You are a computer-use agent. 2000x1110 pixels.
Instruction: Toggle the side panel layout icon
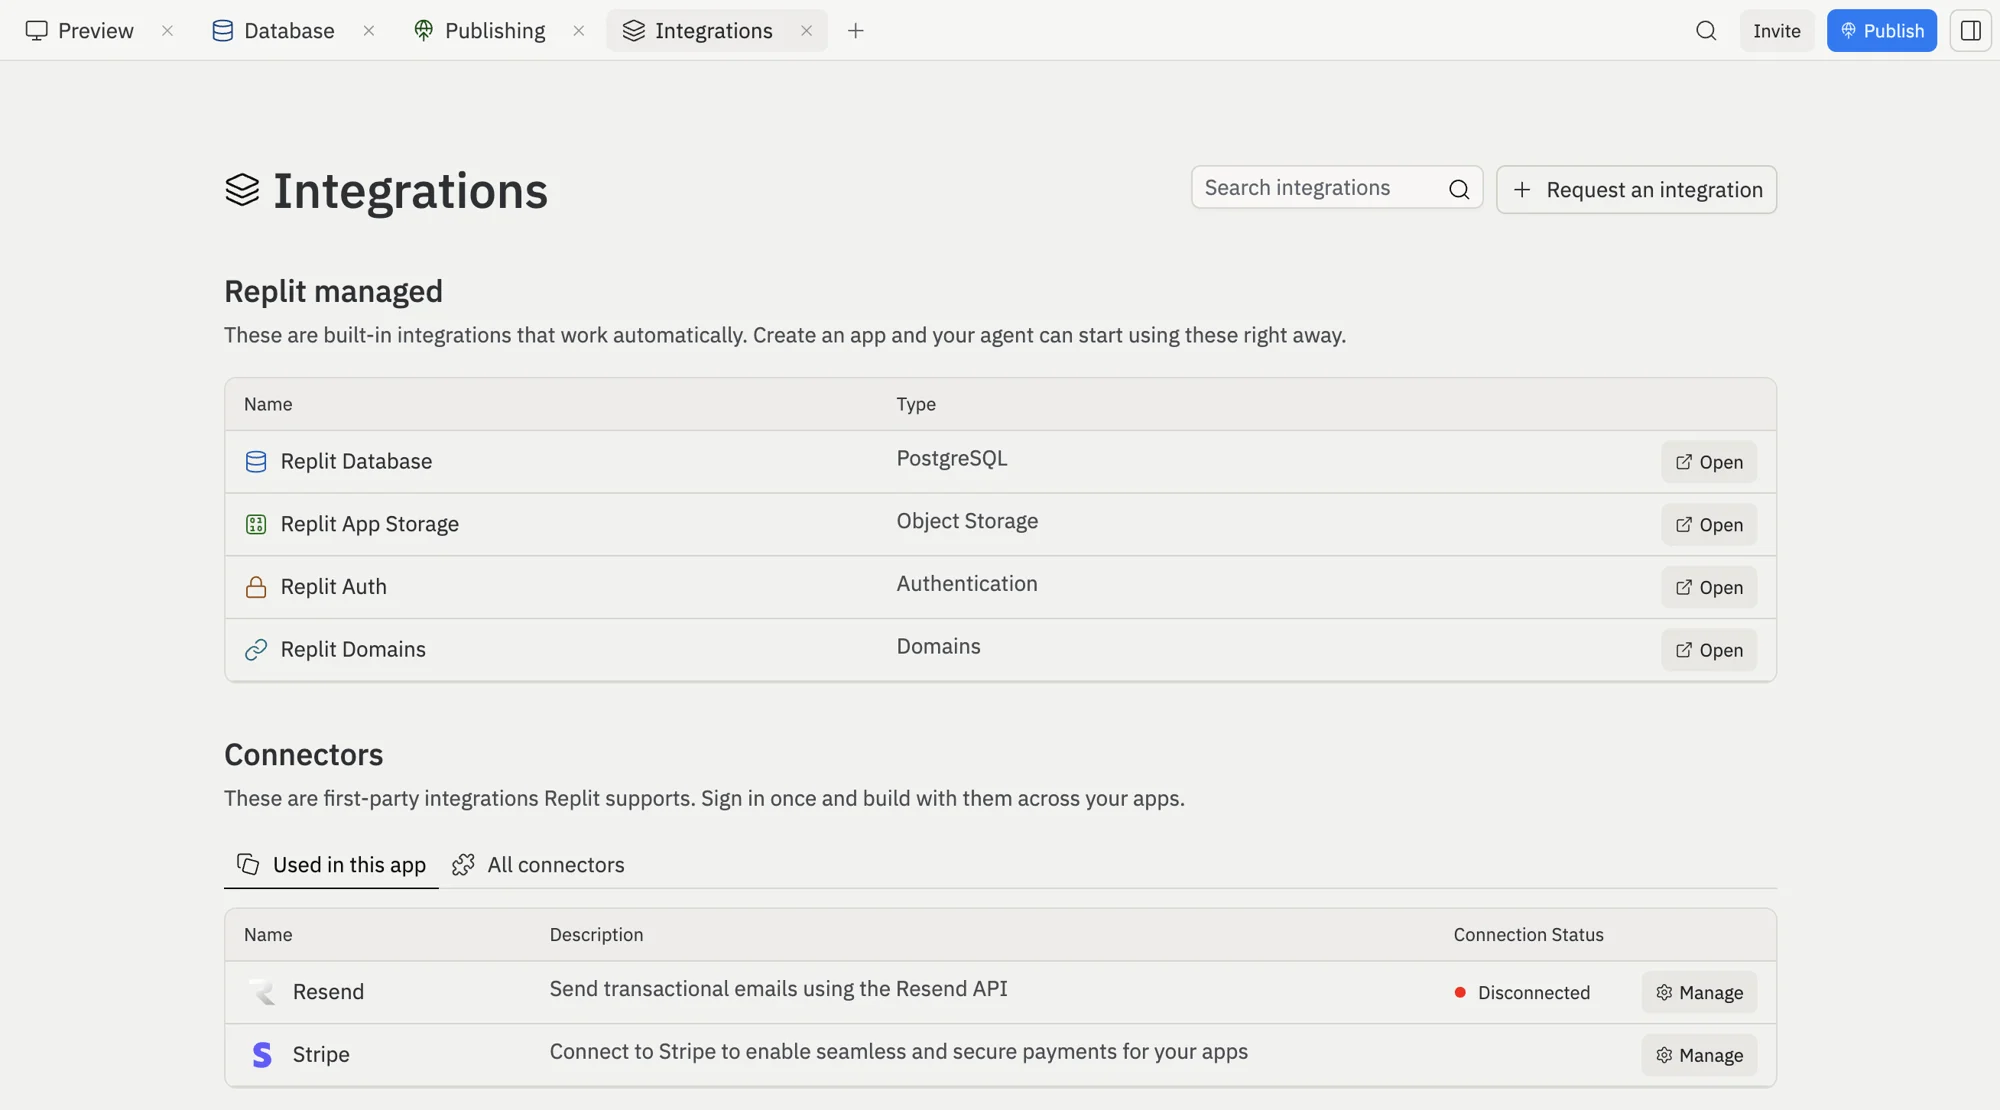click(1971, 31)
